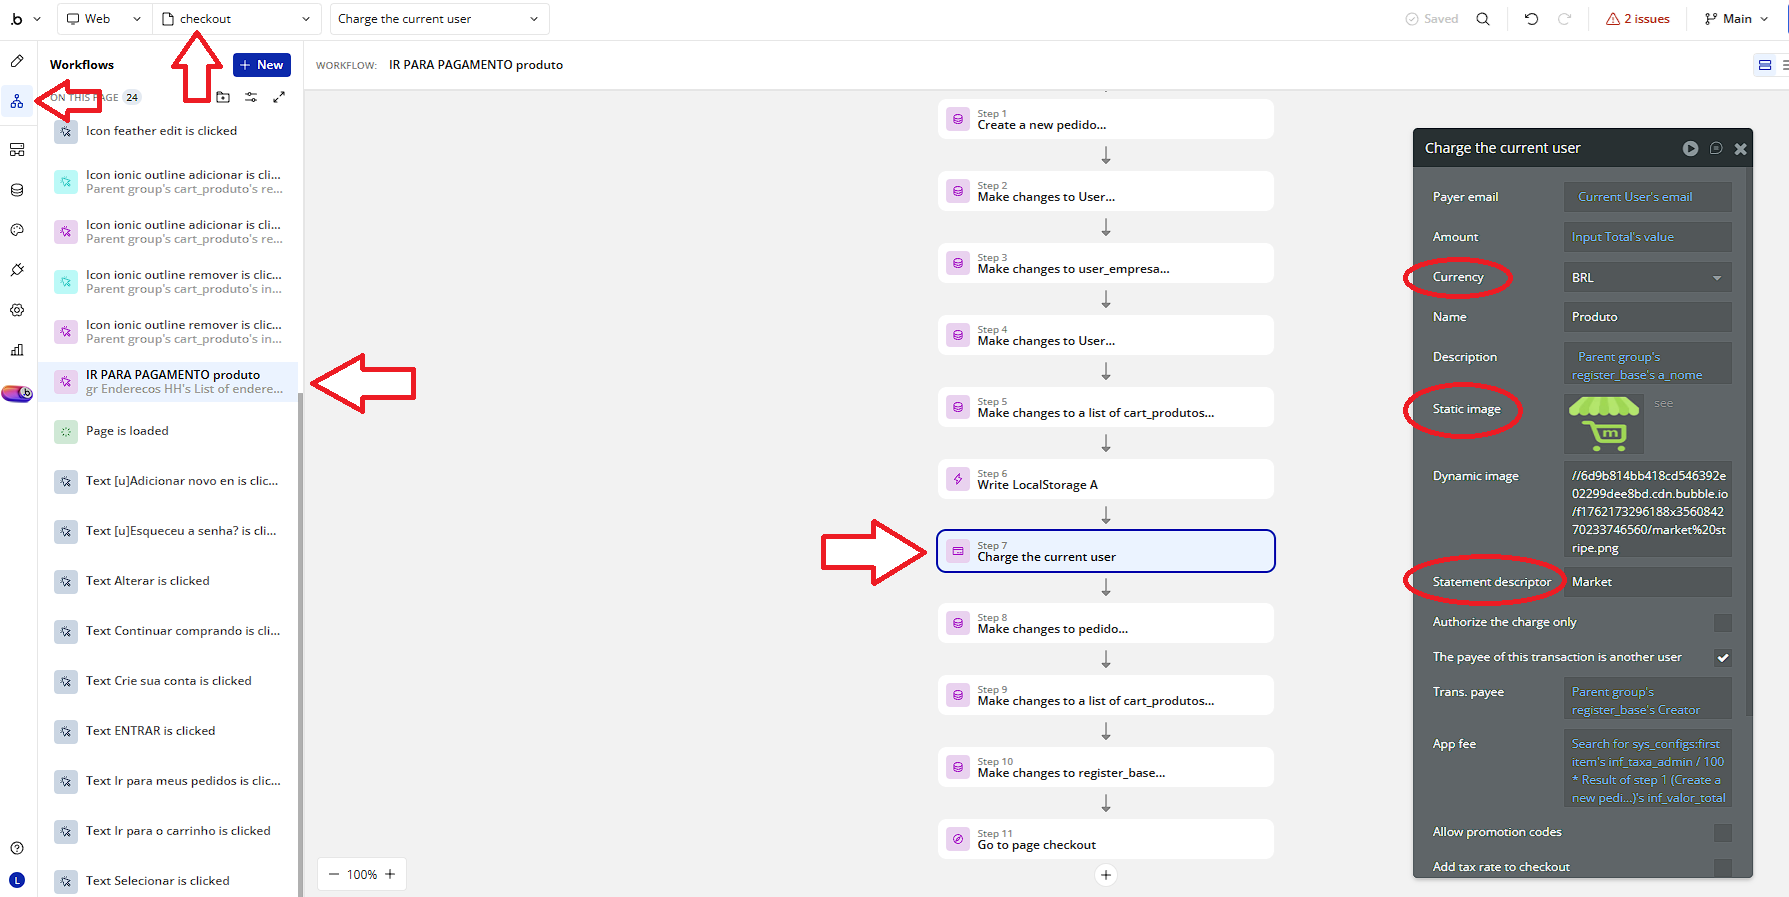Select Step 8 Make changes to pedido
The width and height of the screenshot is (1789, 897).
pos(1105,624)
